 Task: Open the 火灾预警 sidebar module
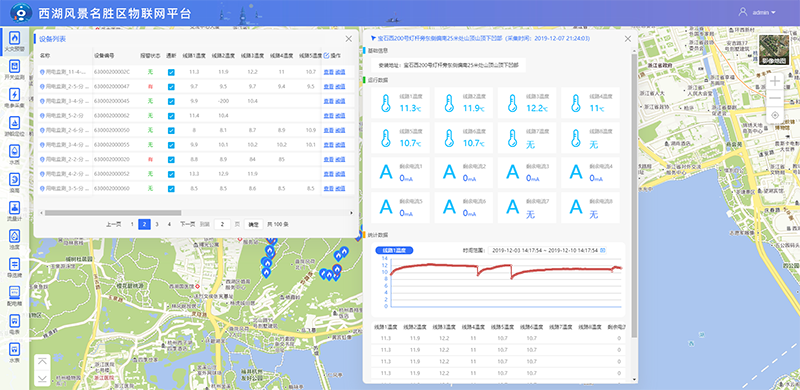[x=14, y=41]
